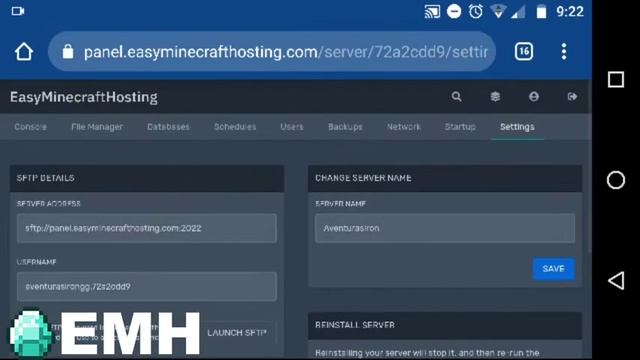The image size is (640, 360).
Task: Switch to the Backups tab
Action: tap(345, 127)
